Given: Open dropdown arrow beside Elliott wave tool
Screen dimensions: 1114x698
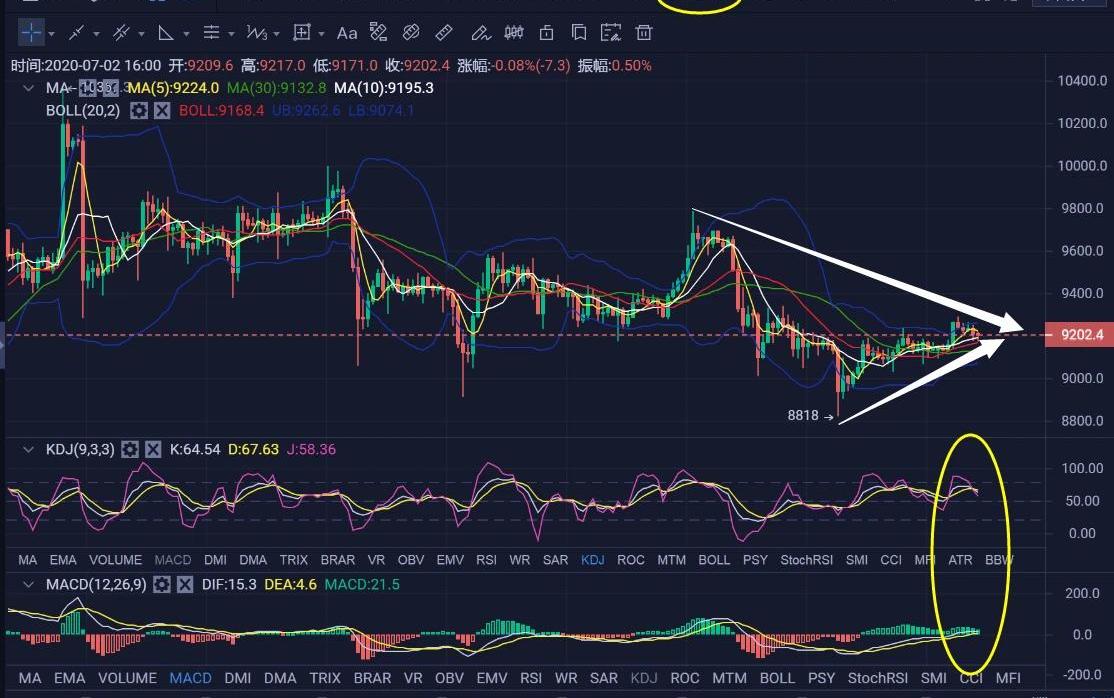Looking at the screenshot, I should coord(276,34).
